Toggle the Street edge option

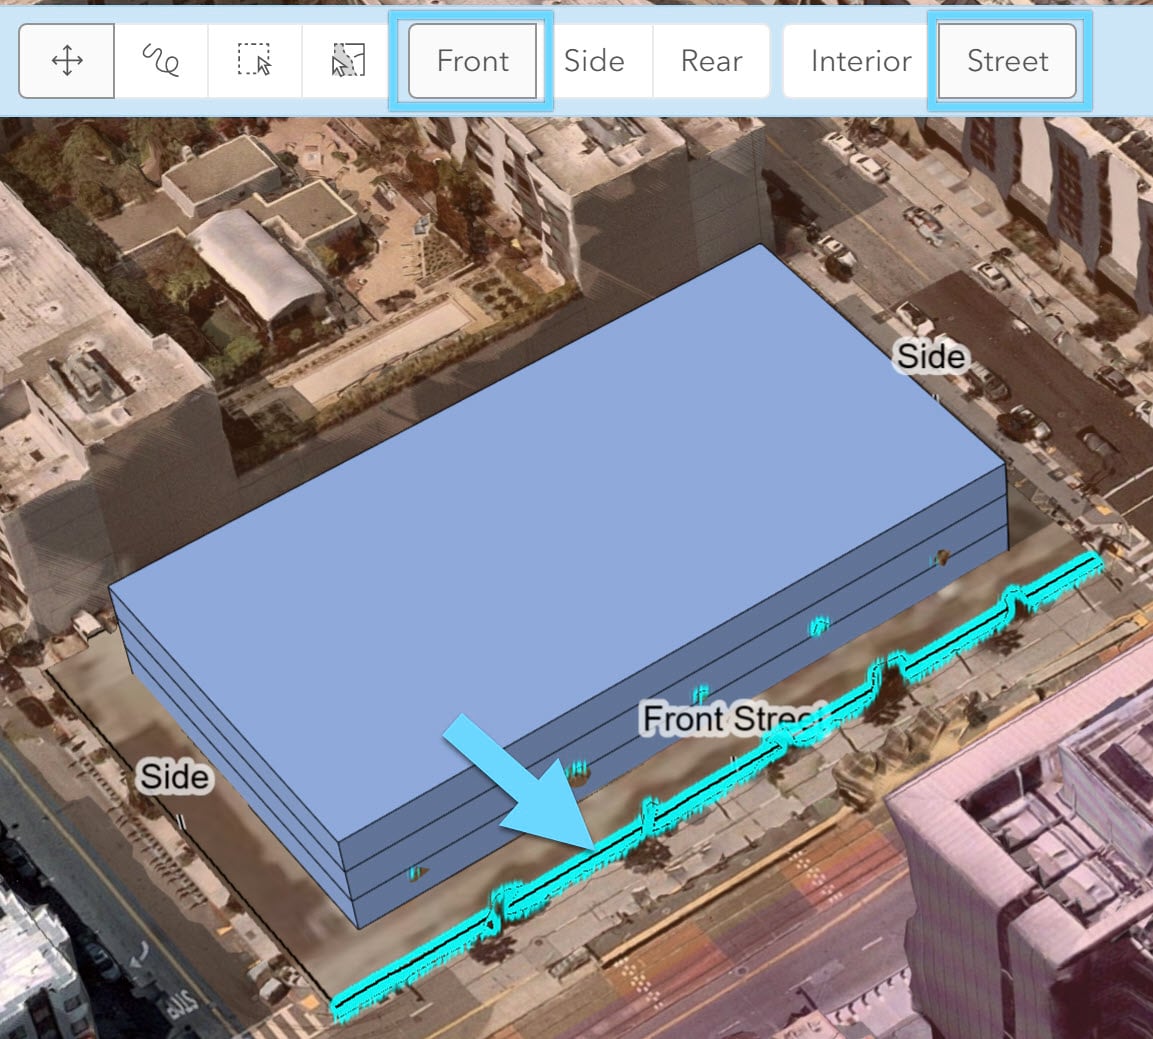pyautogui.click(x=1007, y=60)
